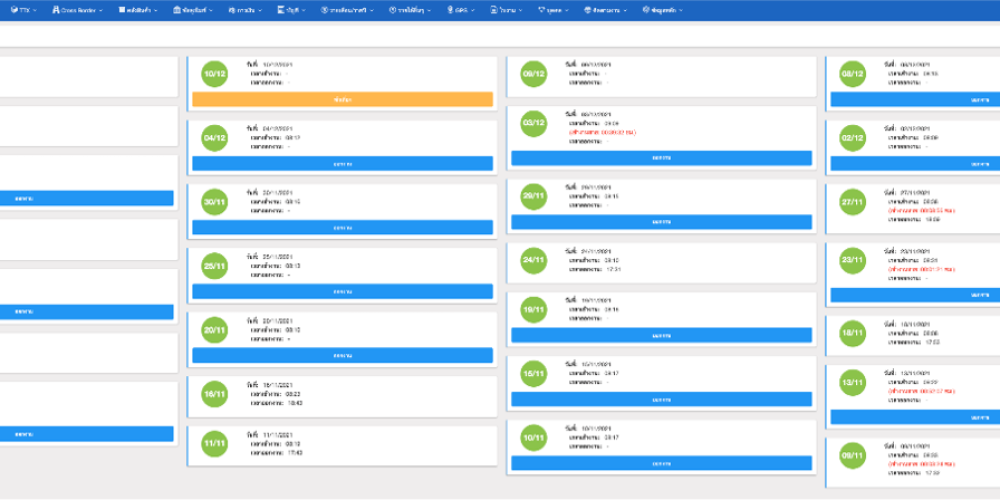
Task: Select the 29/11 date circle icon
Action: [534, 195]
